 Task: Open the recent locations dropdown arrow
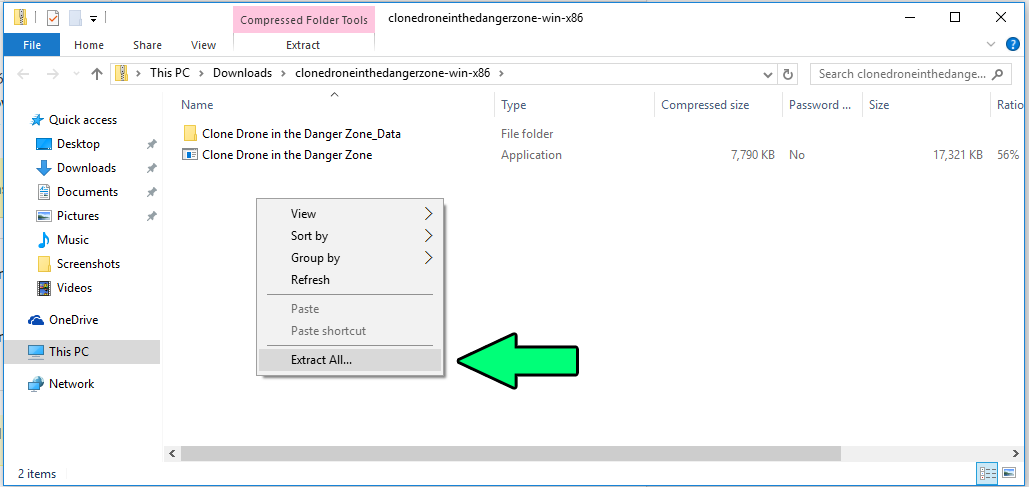coord(77,74)
